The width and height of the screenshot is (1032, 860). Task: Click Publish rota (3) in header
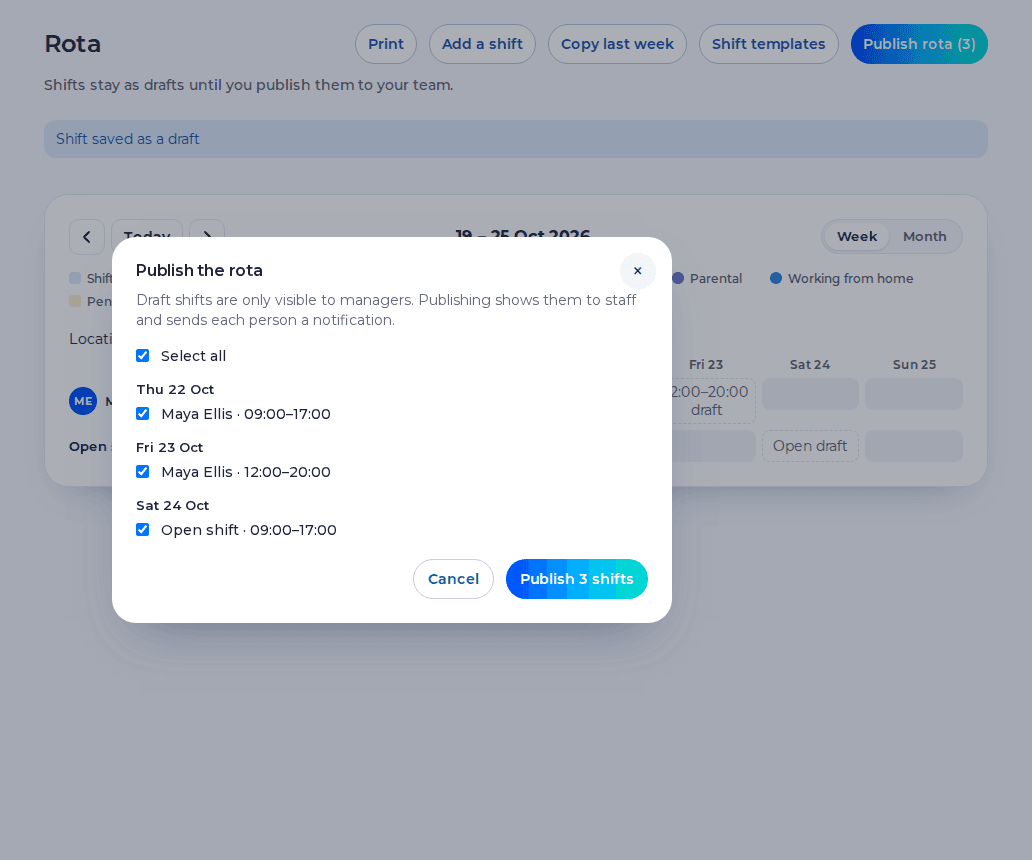coord(919,44)
